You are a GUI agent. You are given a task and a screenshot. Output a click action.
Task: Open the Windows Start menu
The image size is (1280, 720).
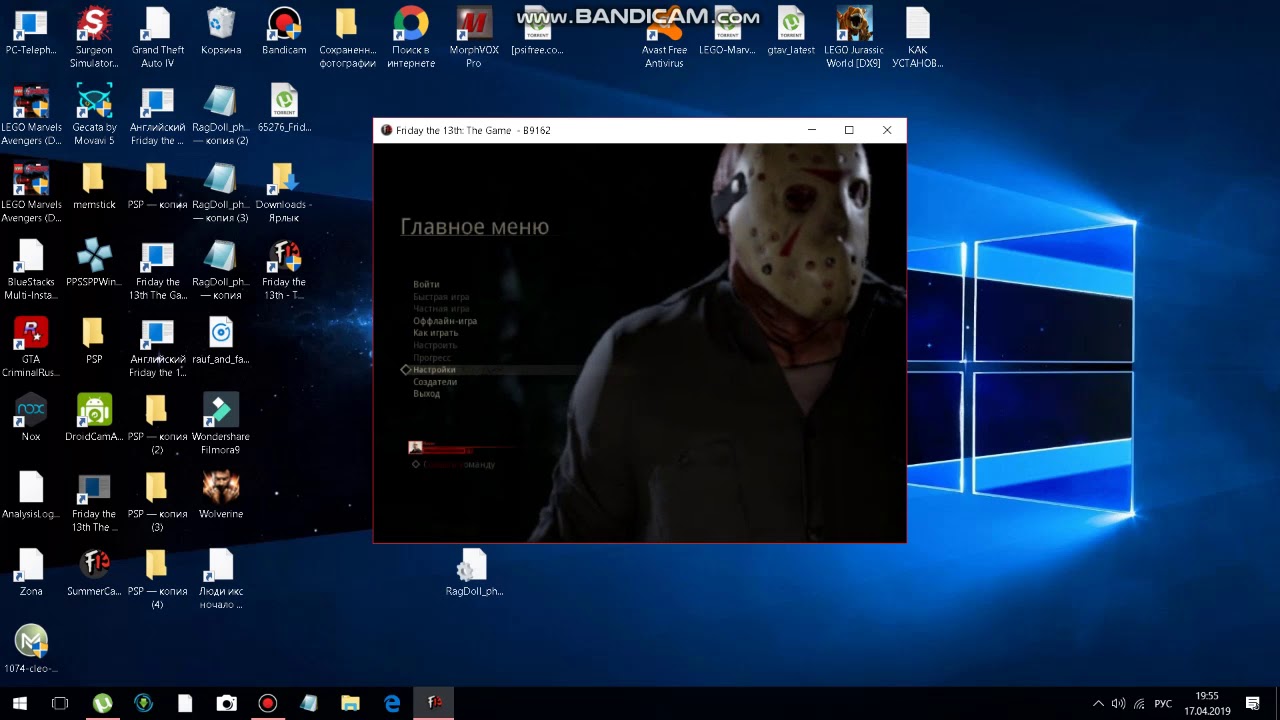(x=20, y=703)
